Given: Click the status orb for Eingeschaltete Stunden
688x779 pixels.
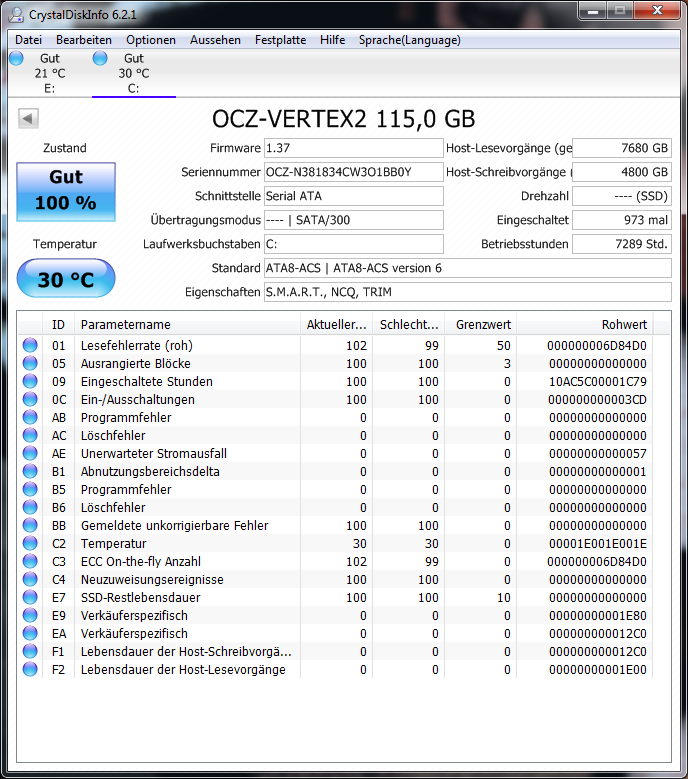Looking at the screenshot, I should (x=30, y=381).
